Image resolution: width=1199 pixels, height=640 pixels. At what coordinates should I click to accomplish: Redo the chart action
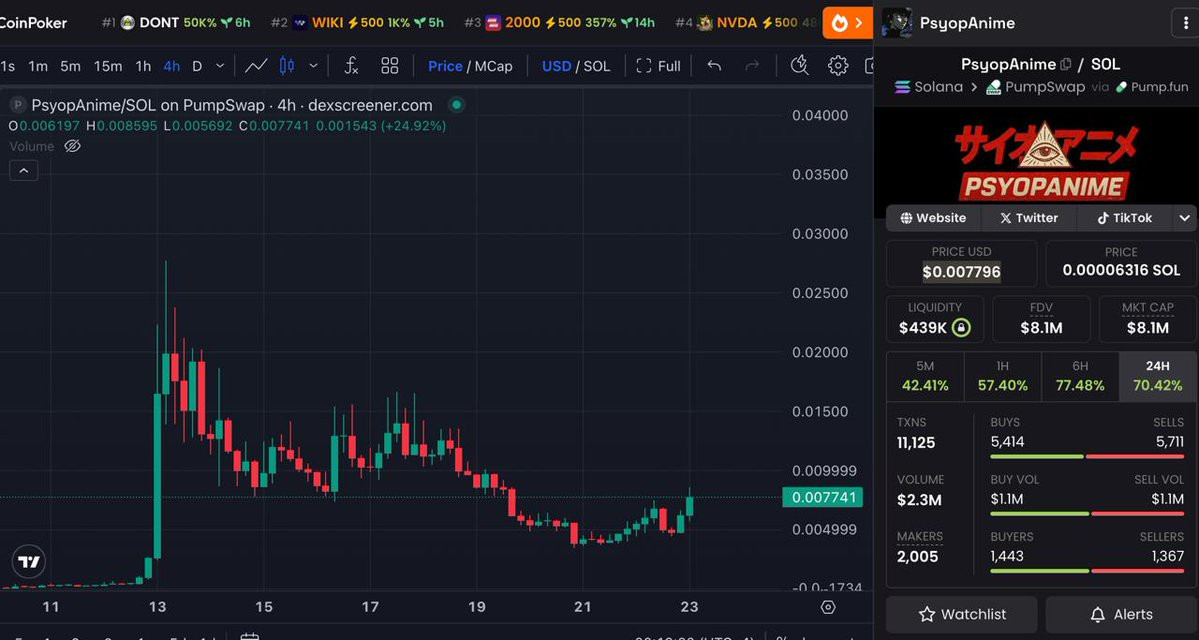(x=752, y=66)
